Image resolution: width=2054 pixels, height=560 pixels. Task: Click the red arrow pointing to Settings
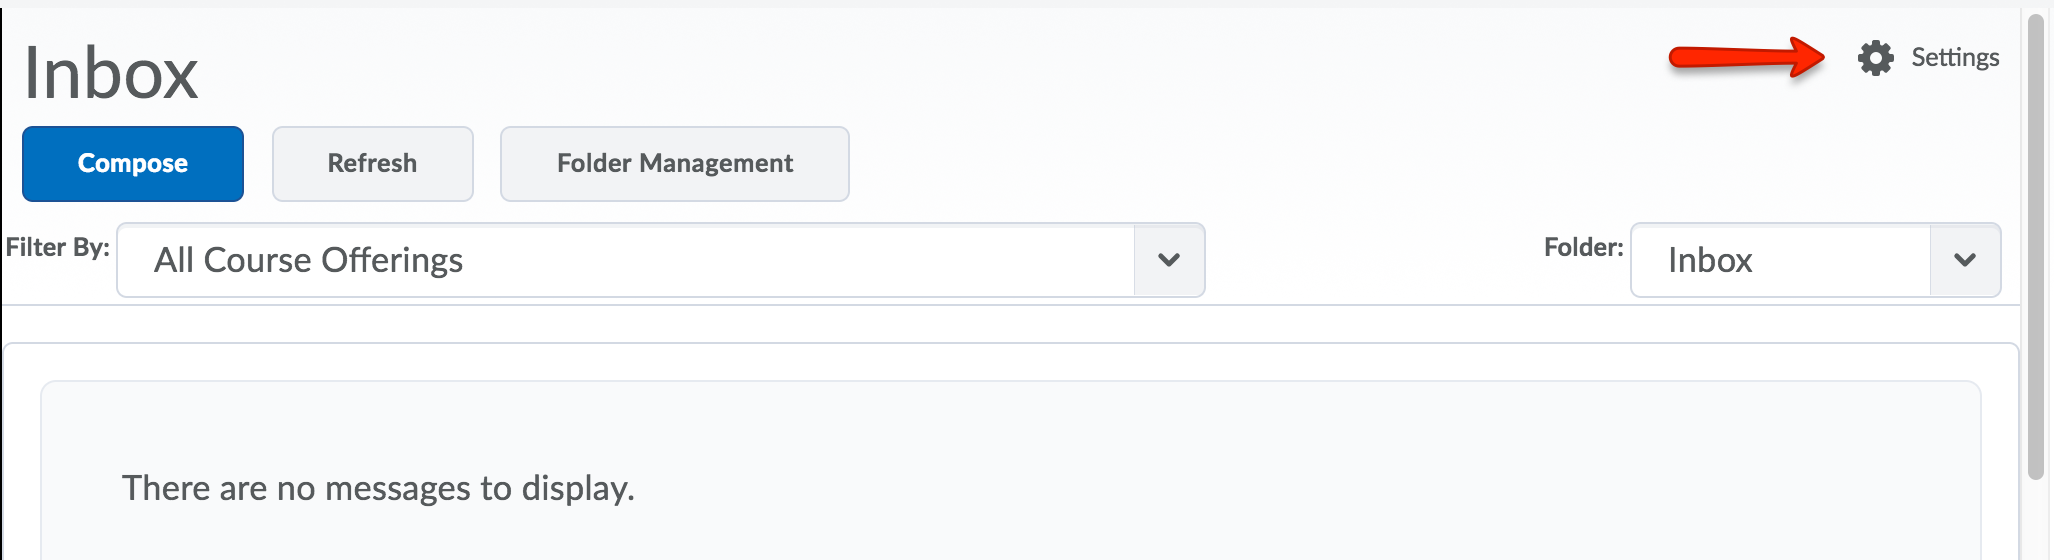coord(1745,58)
